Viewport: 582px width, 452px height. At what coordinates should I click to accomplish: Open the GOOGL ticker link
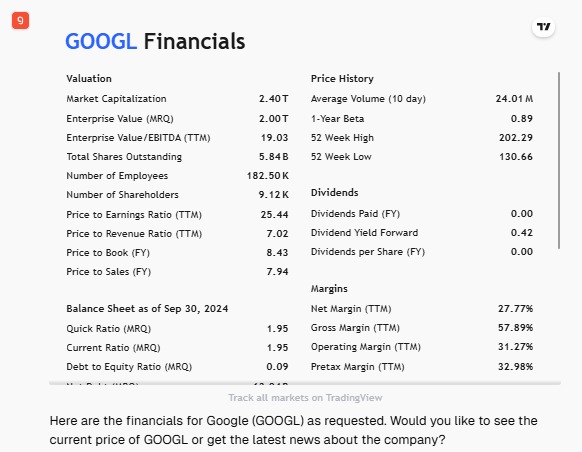(101, 41)
